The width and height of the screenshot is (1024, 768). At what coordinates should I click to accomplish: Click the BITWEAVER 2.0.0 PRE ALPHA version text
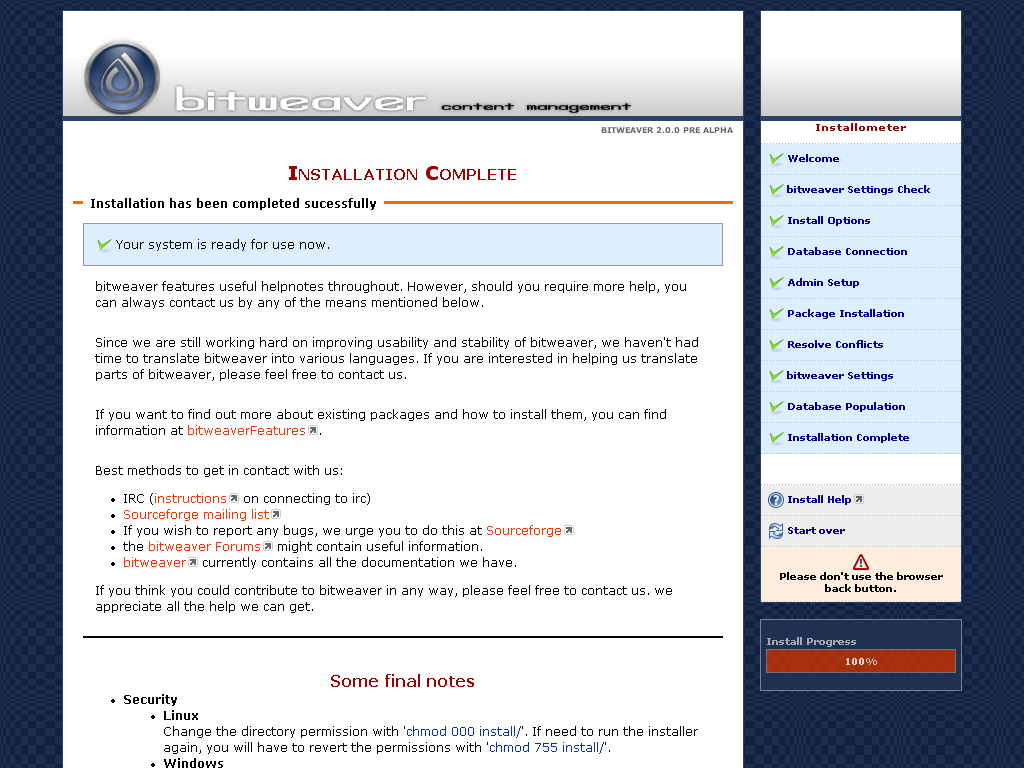click(667, 130)
